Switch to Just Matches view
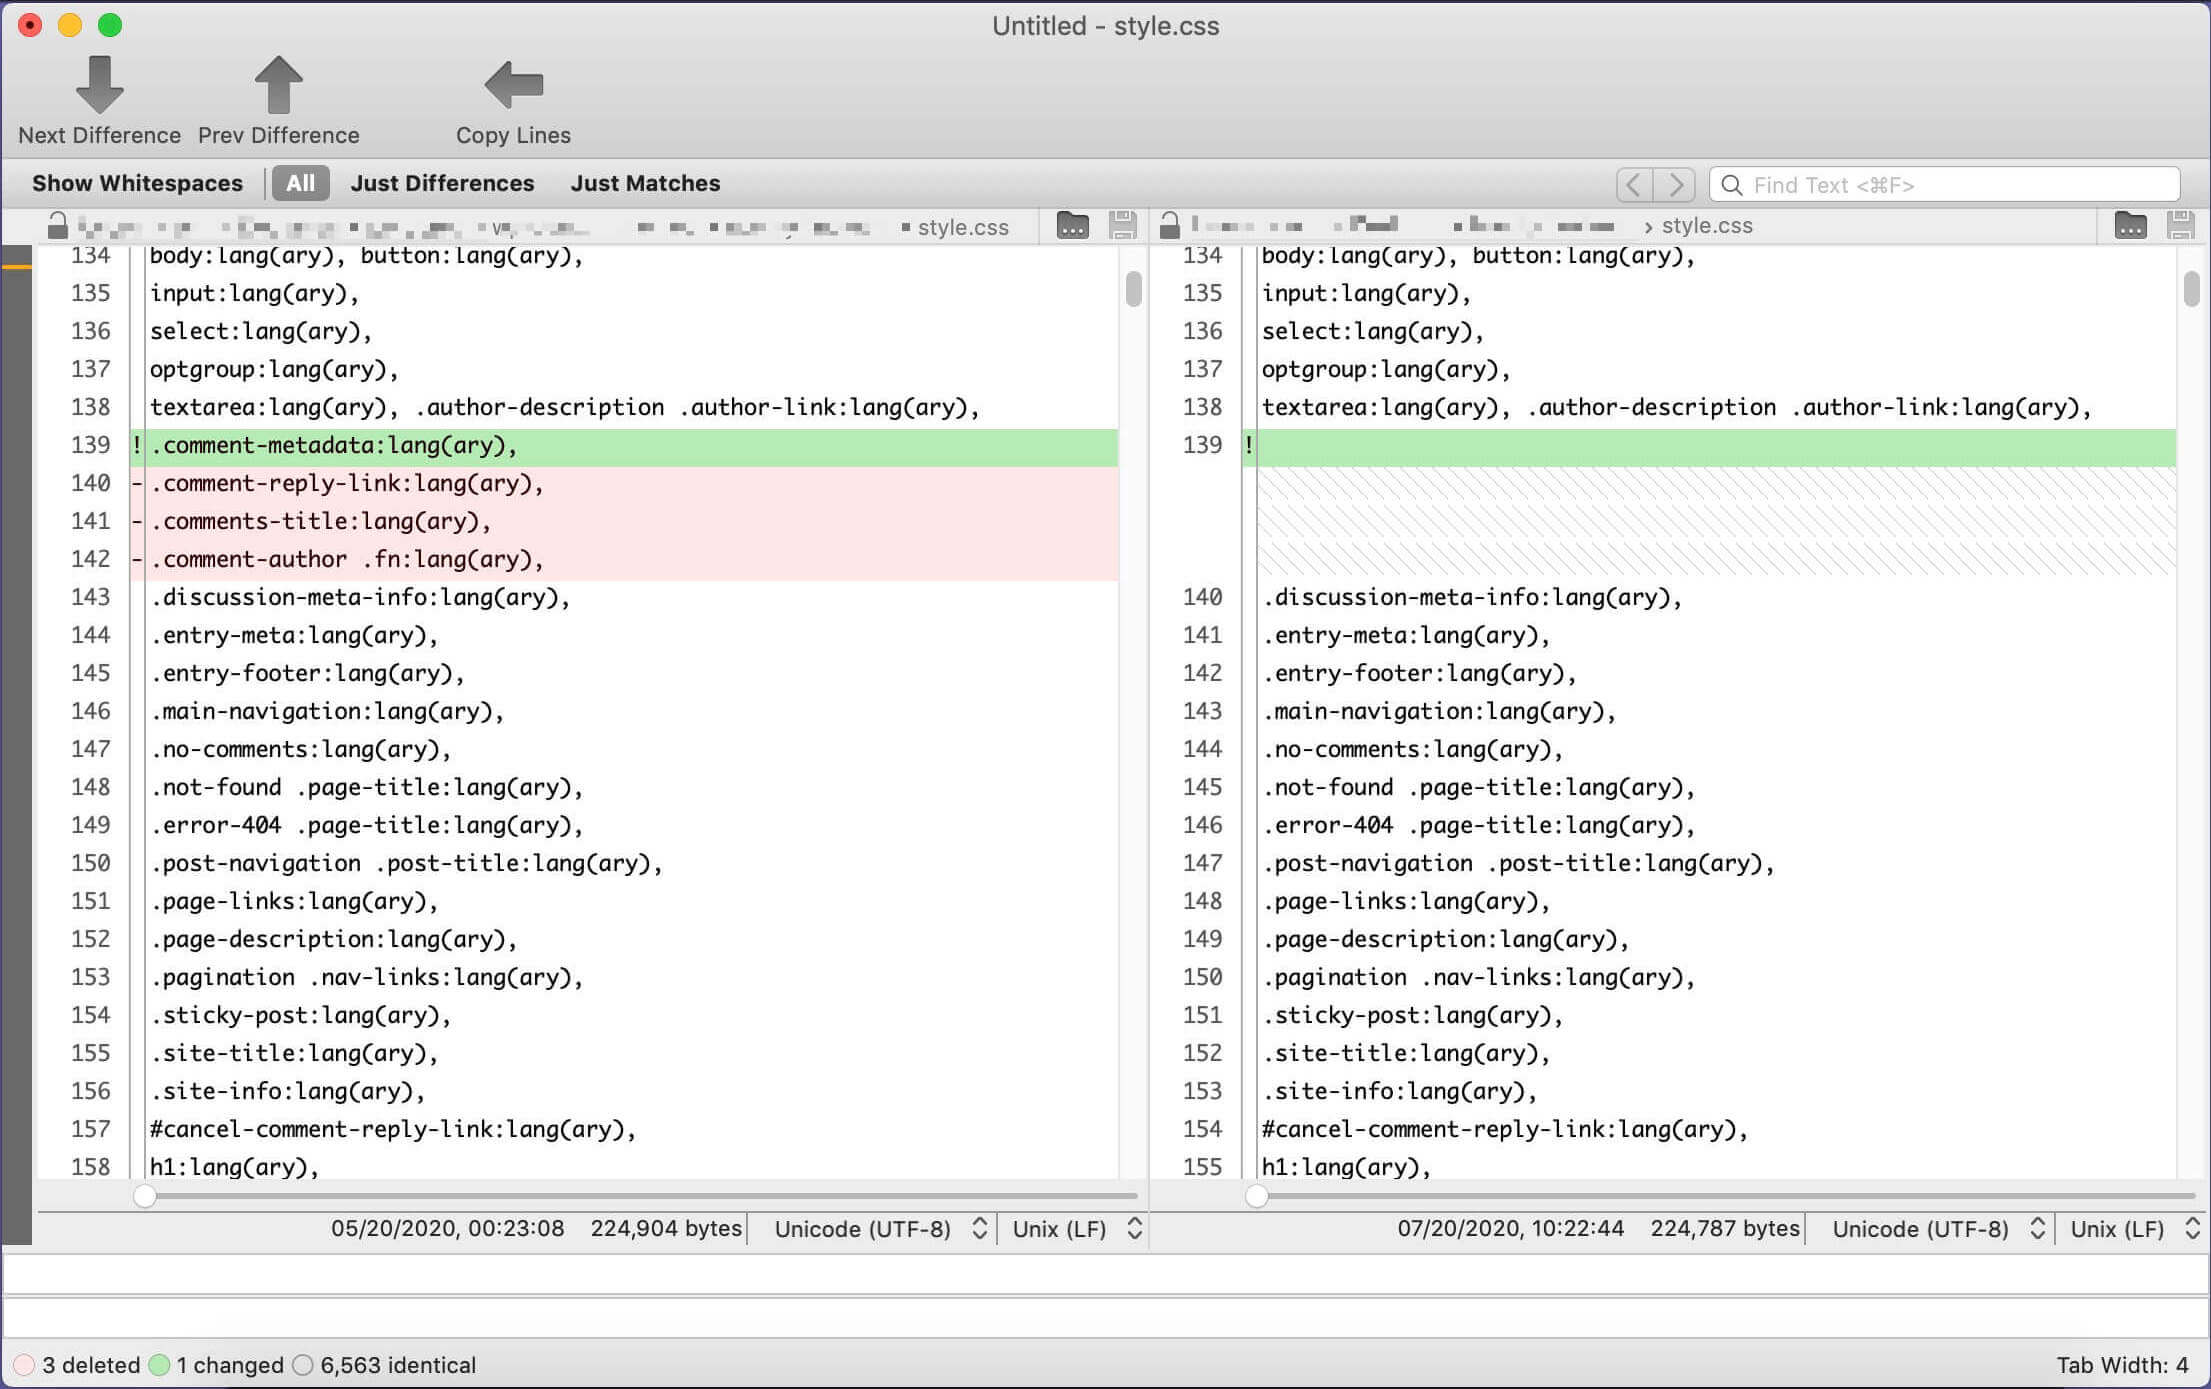Viewport: 2211px width, 1389px height. click(645, 183)
